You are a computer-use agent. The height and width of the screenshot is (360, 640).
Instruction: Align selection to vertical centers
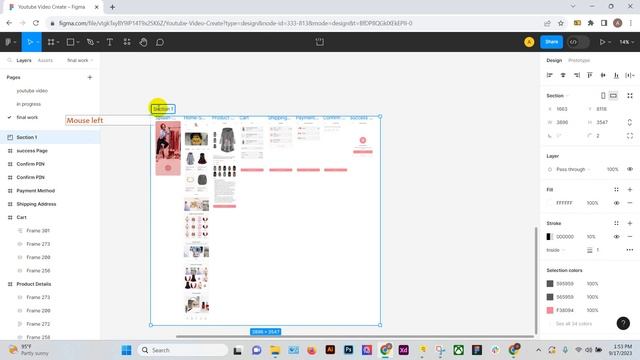(603, 75)
